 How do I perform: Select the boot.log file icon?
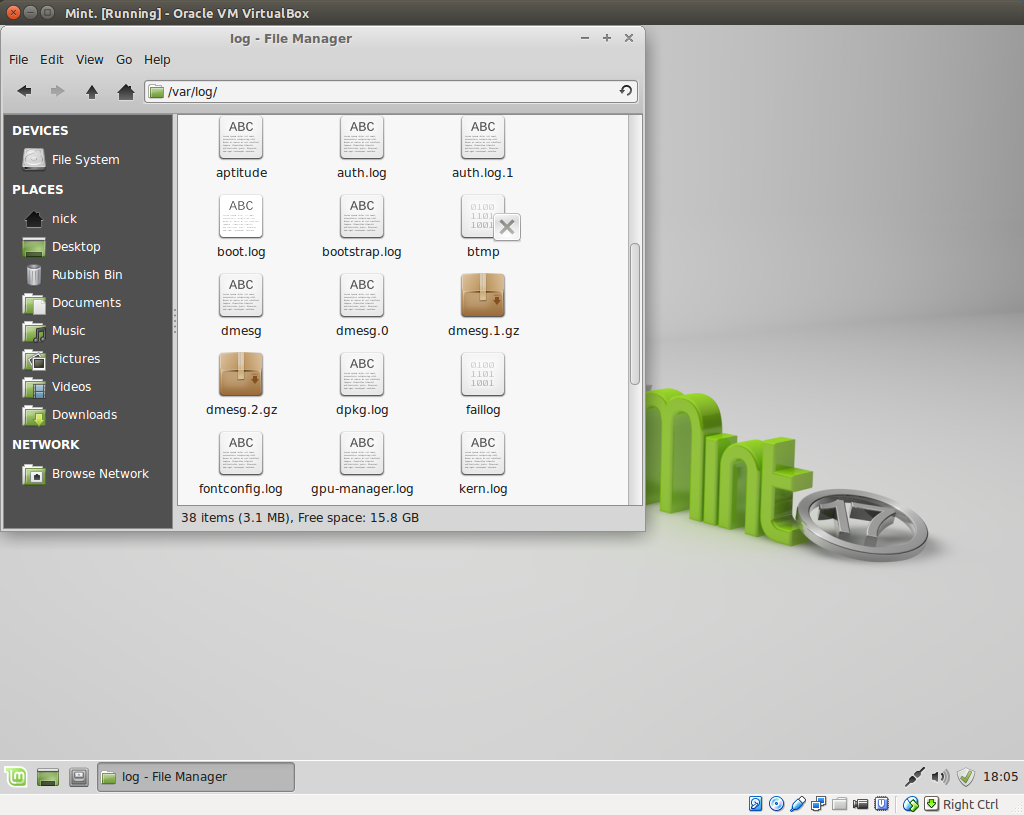(241, 216)
